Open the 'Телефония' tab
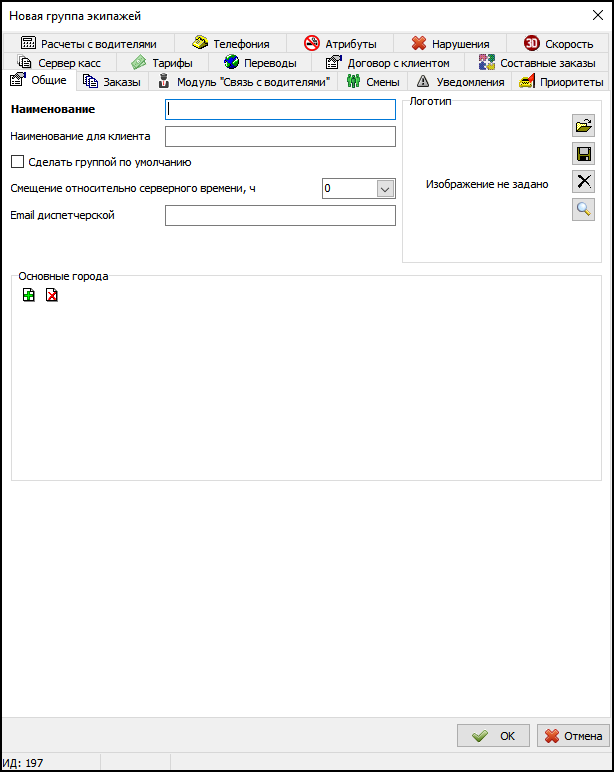 pos(230,44)
